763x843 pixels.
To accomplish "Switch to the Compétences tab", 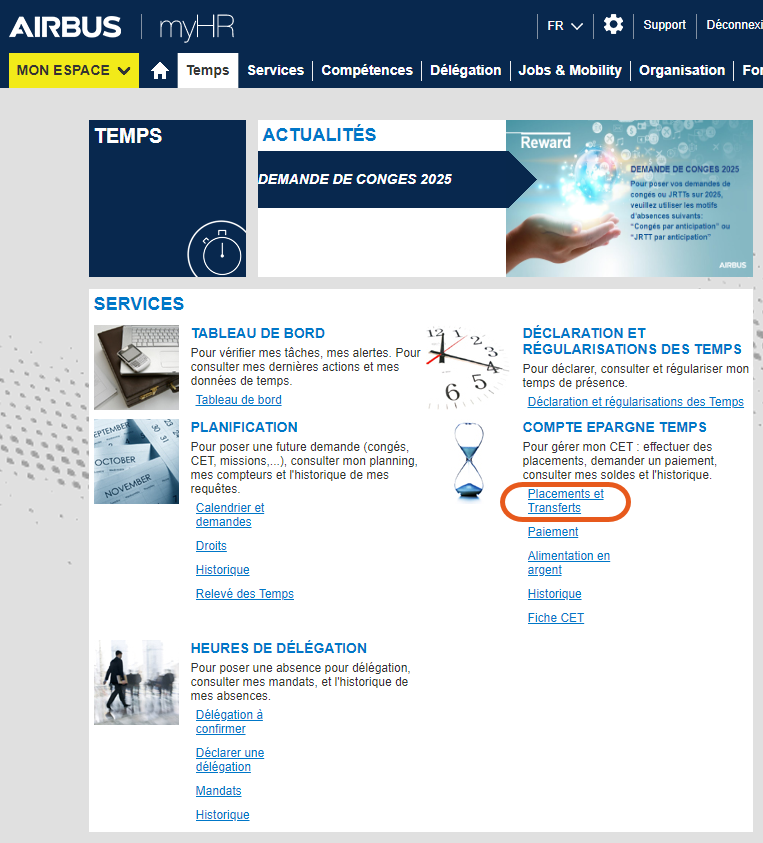I will point(367,70).
